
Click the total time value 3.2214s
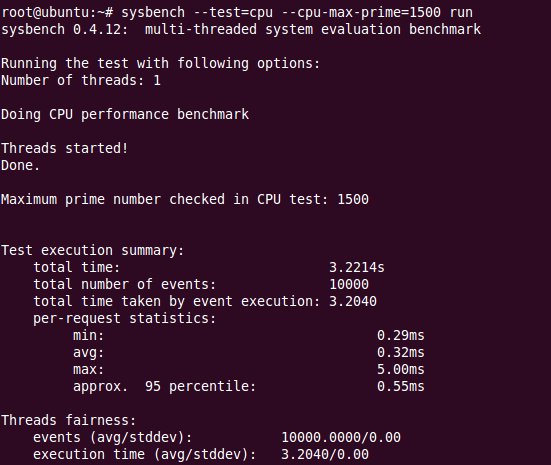pyautogui.click(x=357, y=267)
